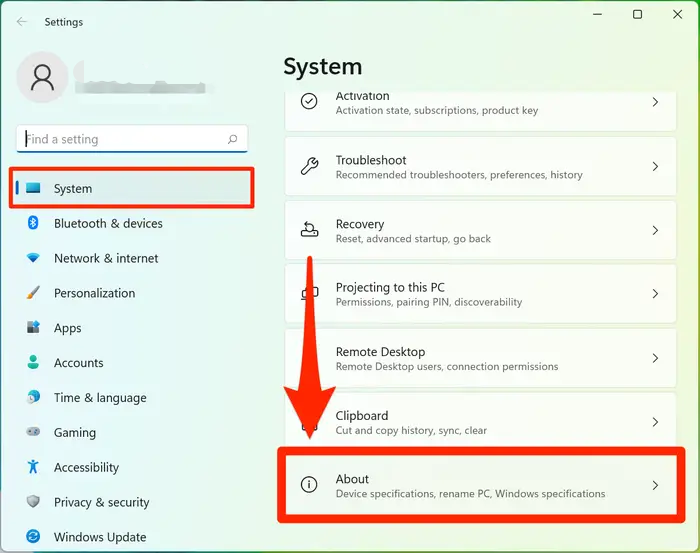700x553 pixels.
Task: Open Accounts settings
Action: point(79,363)
